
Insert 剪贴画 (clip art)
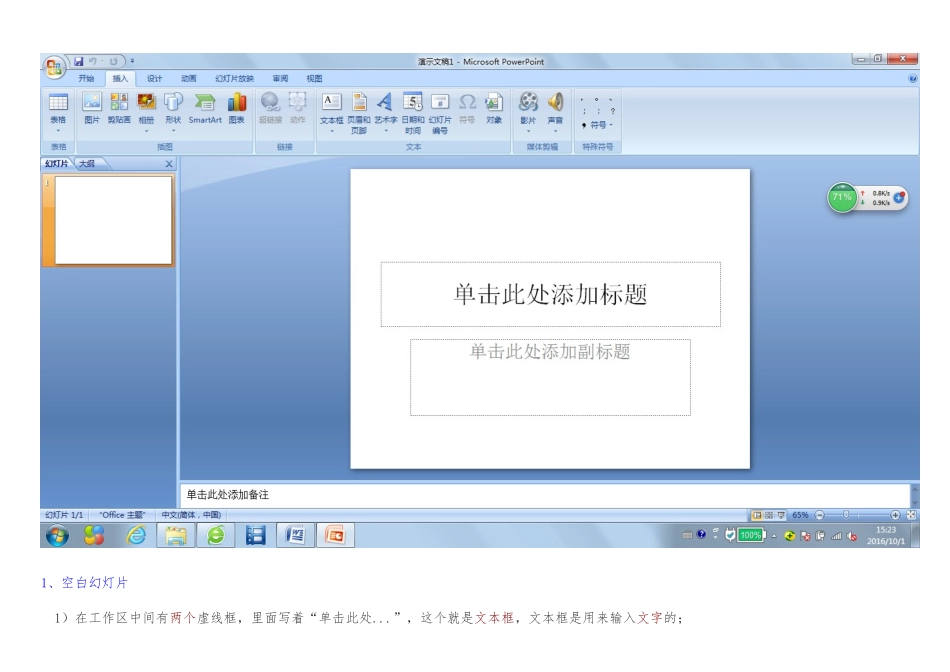[119, 108]
